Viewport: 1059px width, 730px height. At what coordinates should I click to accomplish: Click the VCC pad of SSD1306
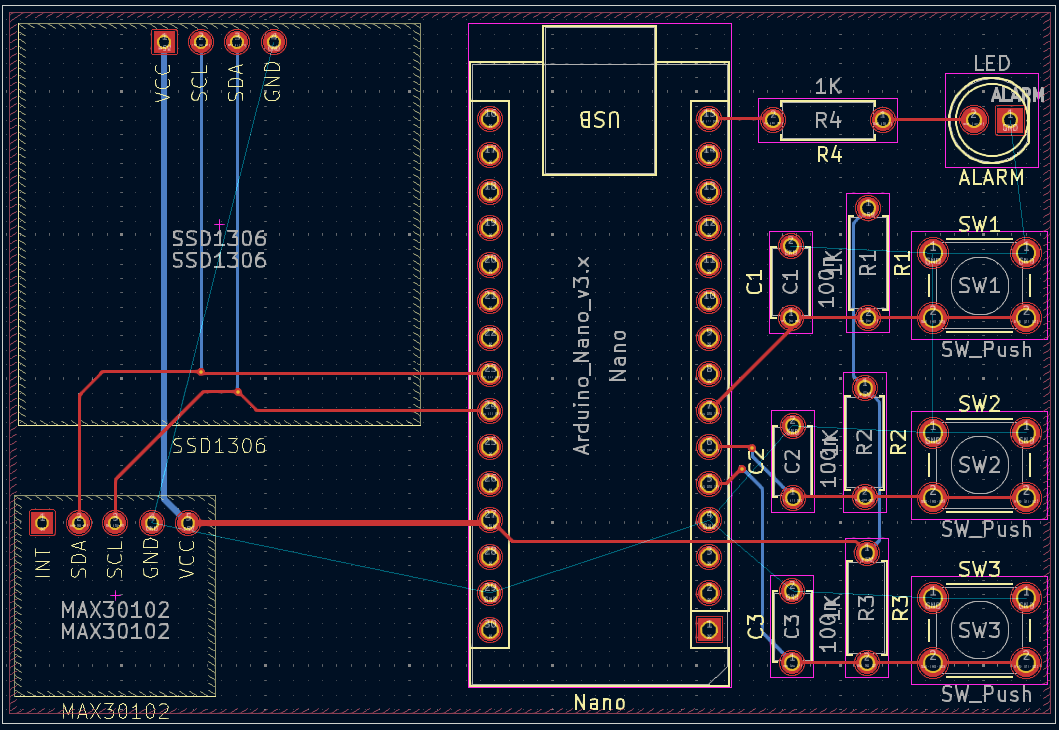[x=163, y=42]
